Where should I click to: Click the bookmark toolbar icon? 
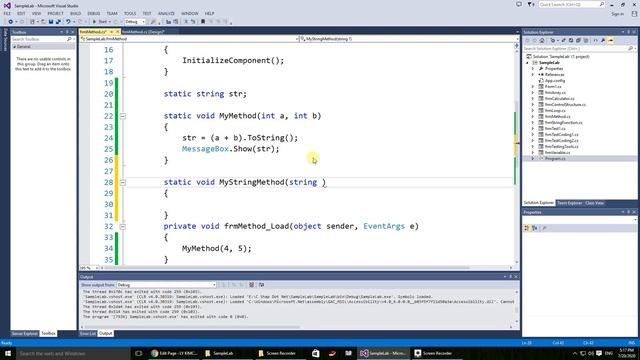tap(203, 22)
